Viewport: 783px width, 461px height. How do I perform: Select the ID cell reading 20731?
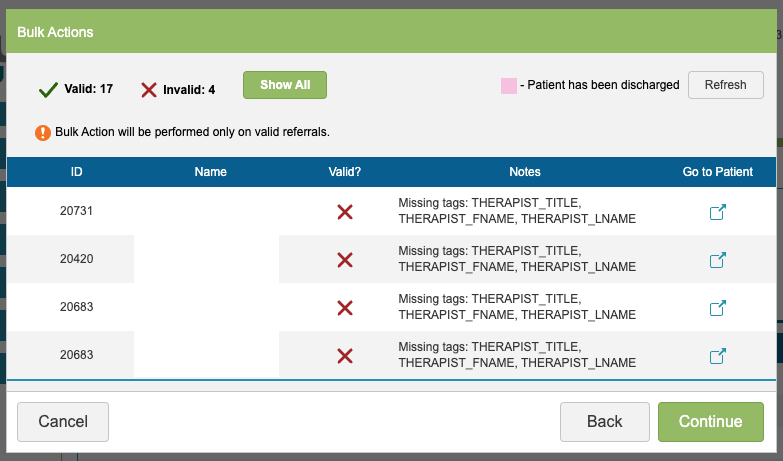coord(77,212)
